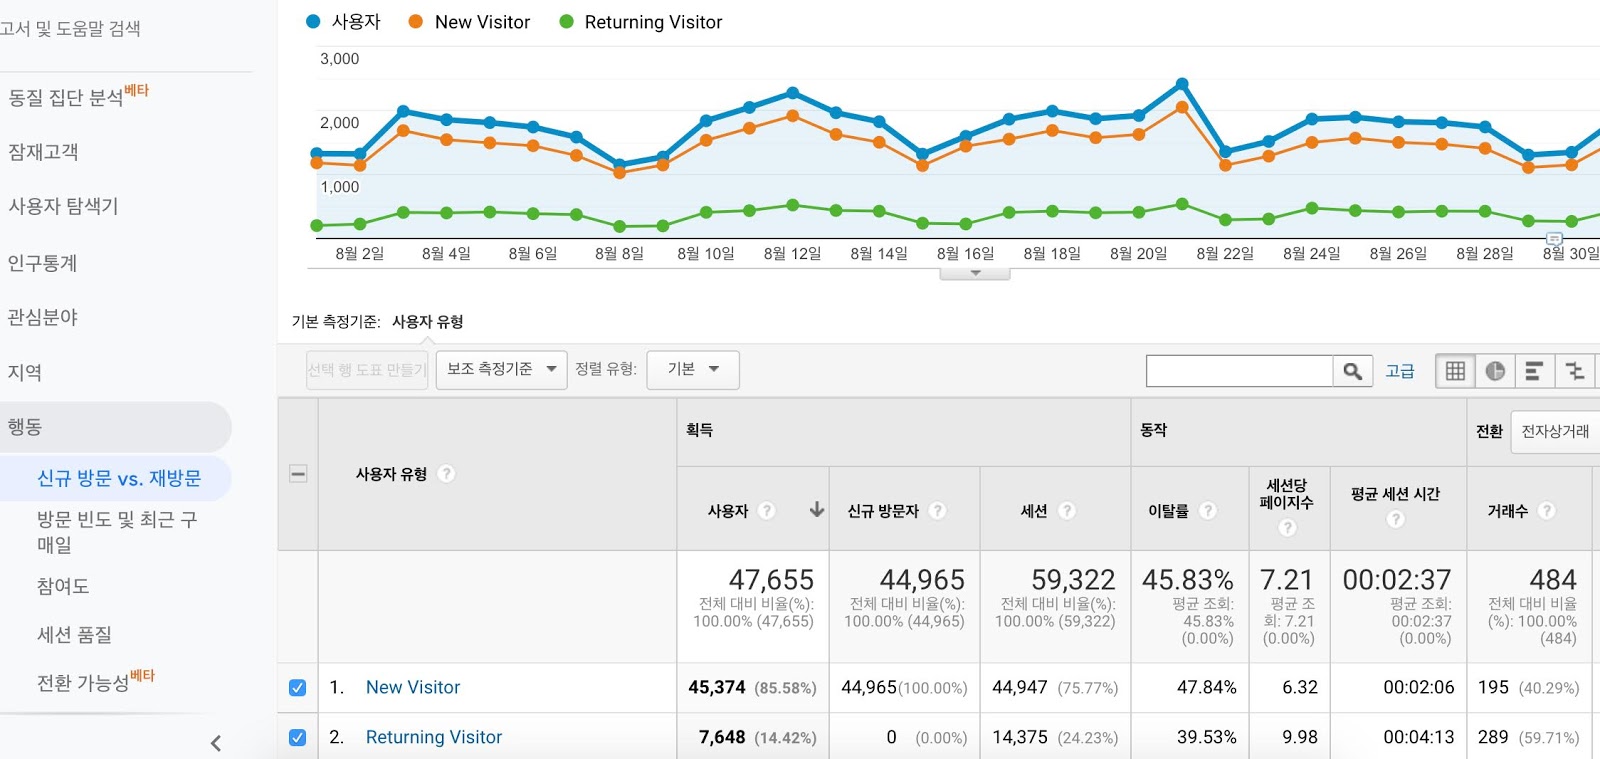Viewport: 1600px width, 759px height.
Task: Uncheck the New Visitor row checkbox
Action: click(297, 688)
